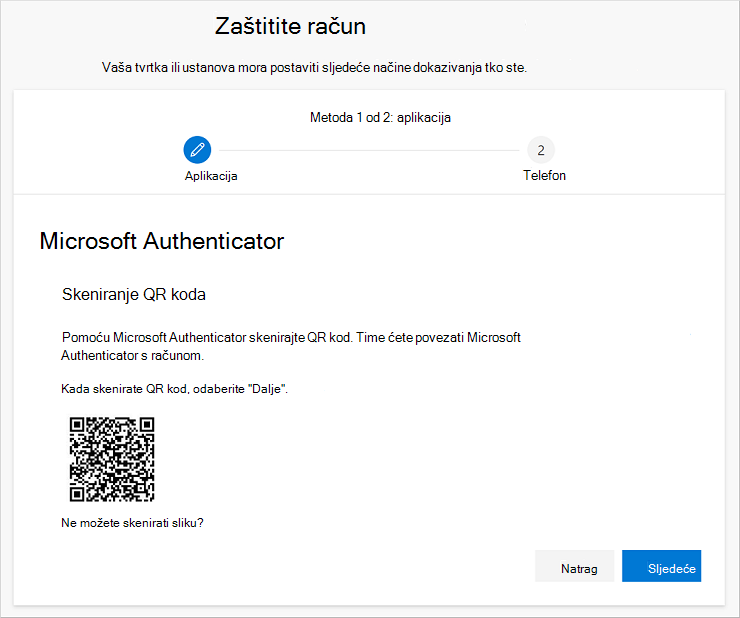Click 'Vaša tvrtka ili ustanova' description text
This screenshot has width=740, height=618.
point(314,68)
